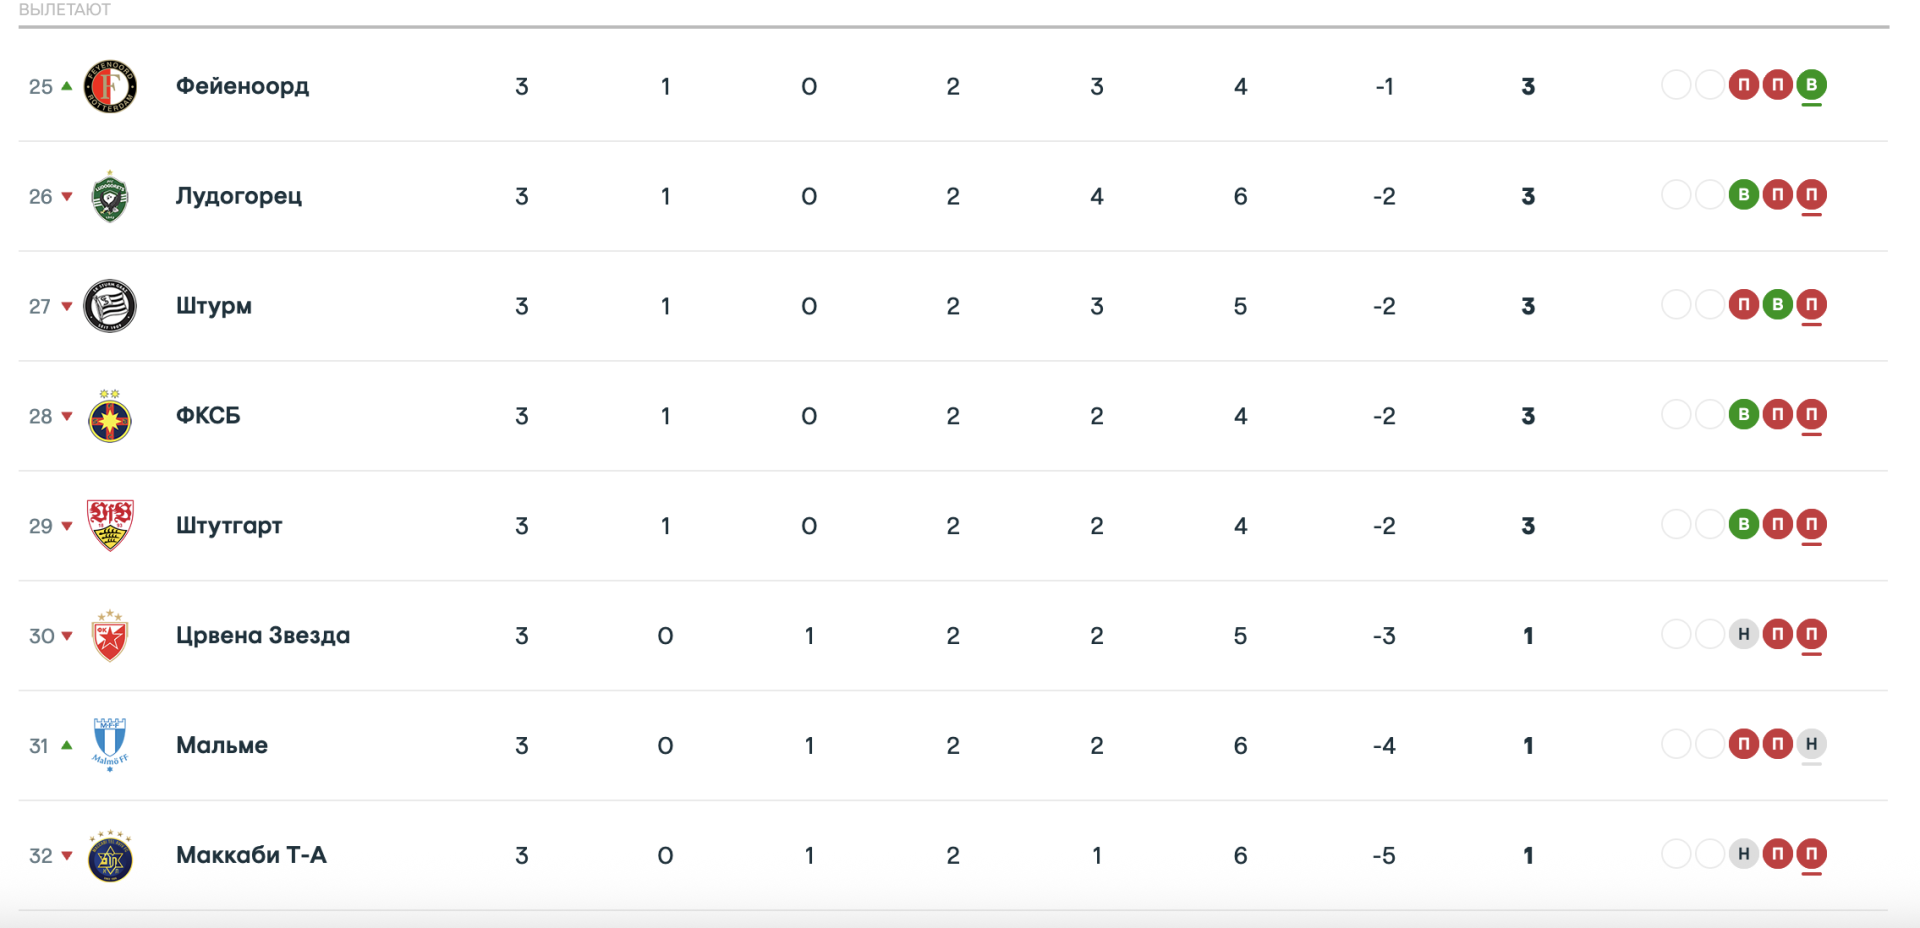Viewport: 1920px width, 928px height.
Task: Click Маккаби Т-А team name
Action: pos(251,855)
